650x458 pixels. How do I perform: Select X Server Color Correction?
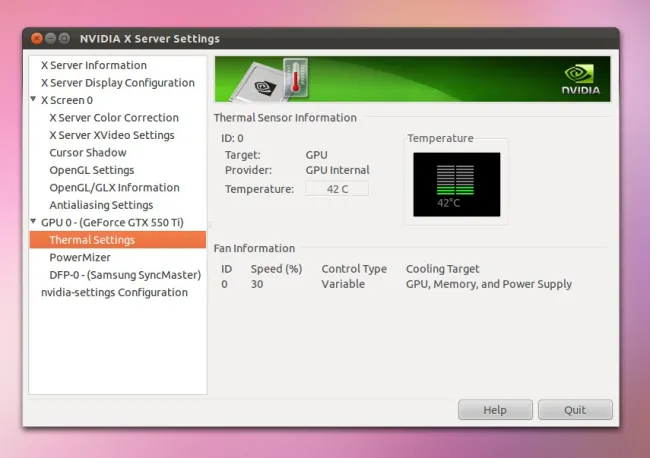coord(114,118)
